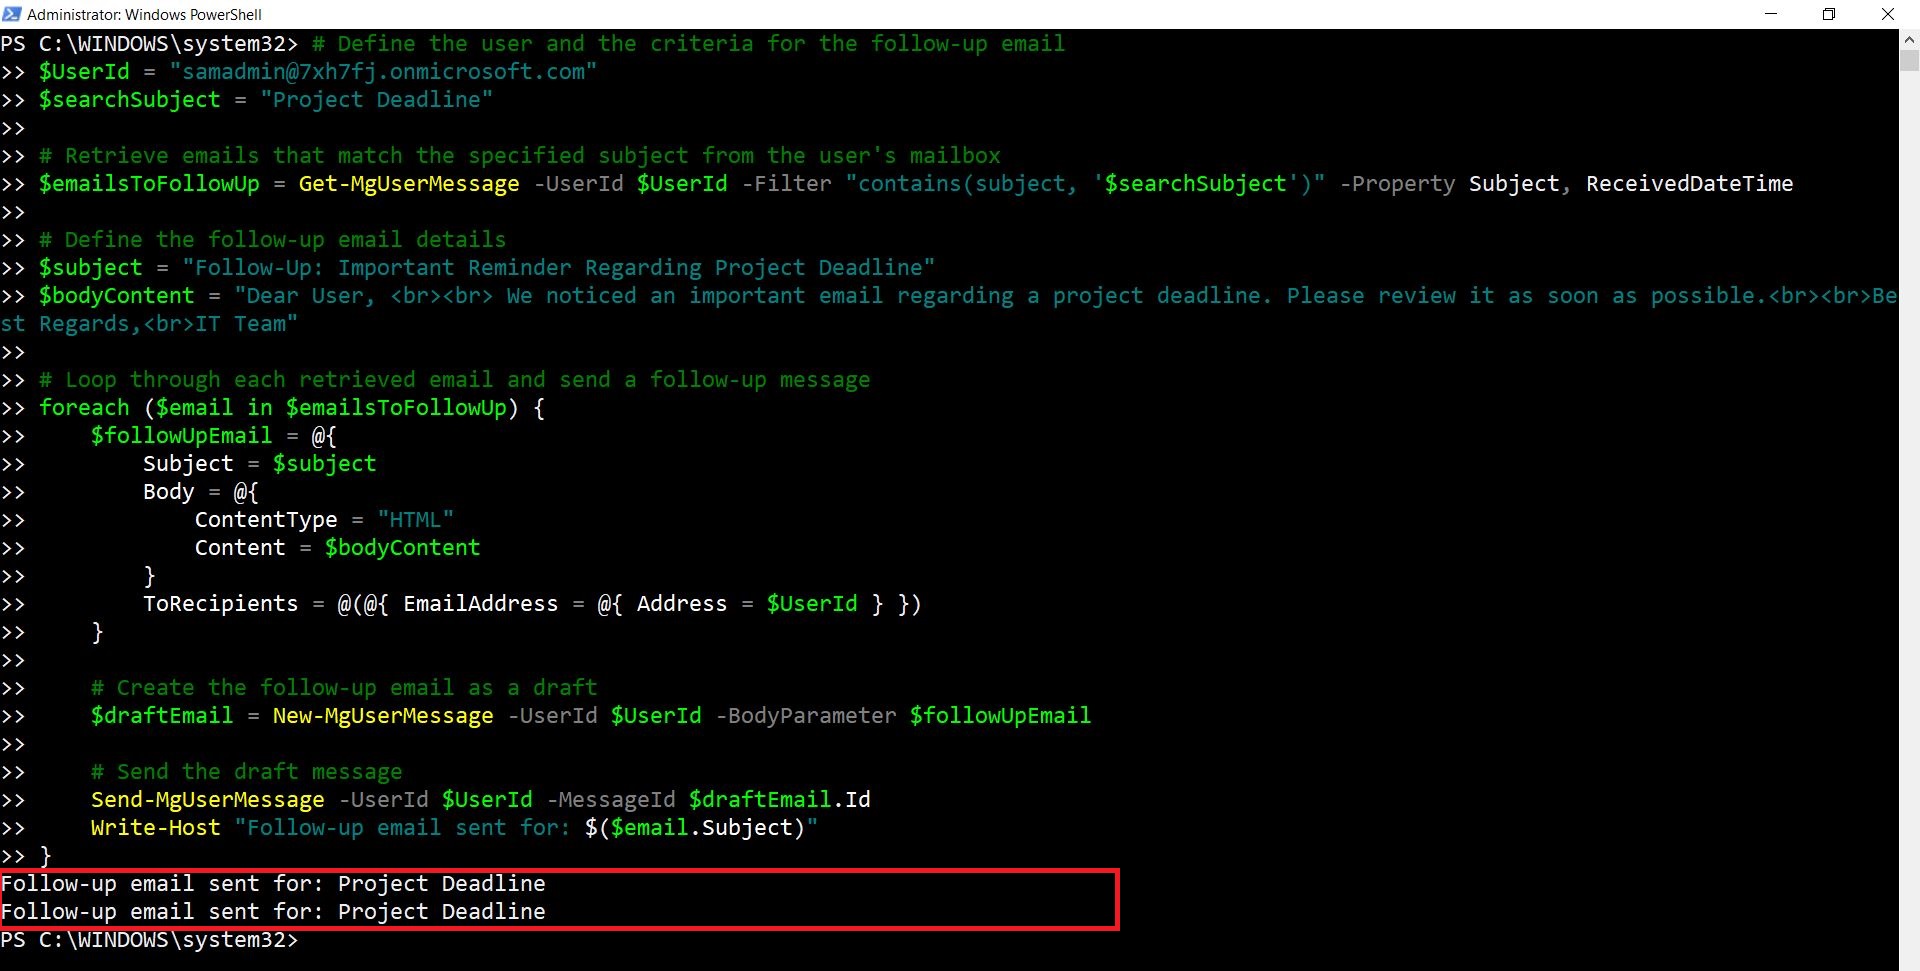Click the ToRecipients property line
Viewport: 1920px width, 971px height.
(x=220, y=604)
